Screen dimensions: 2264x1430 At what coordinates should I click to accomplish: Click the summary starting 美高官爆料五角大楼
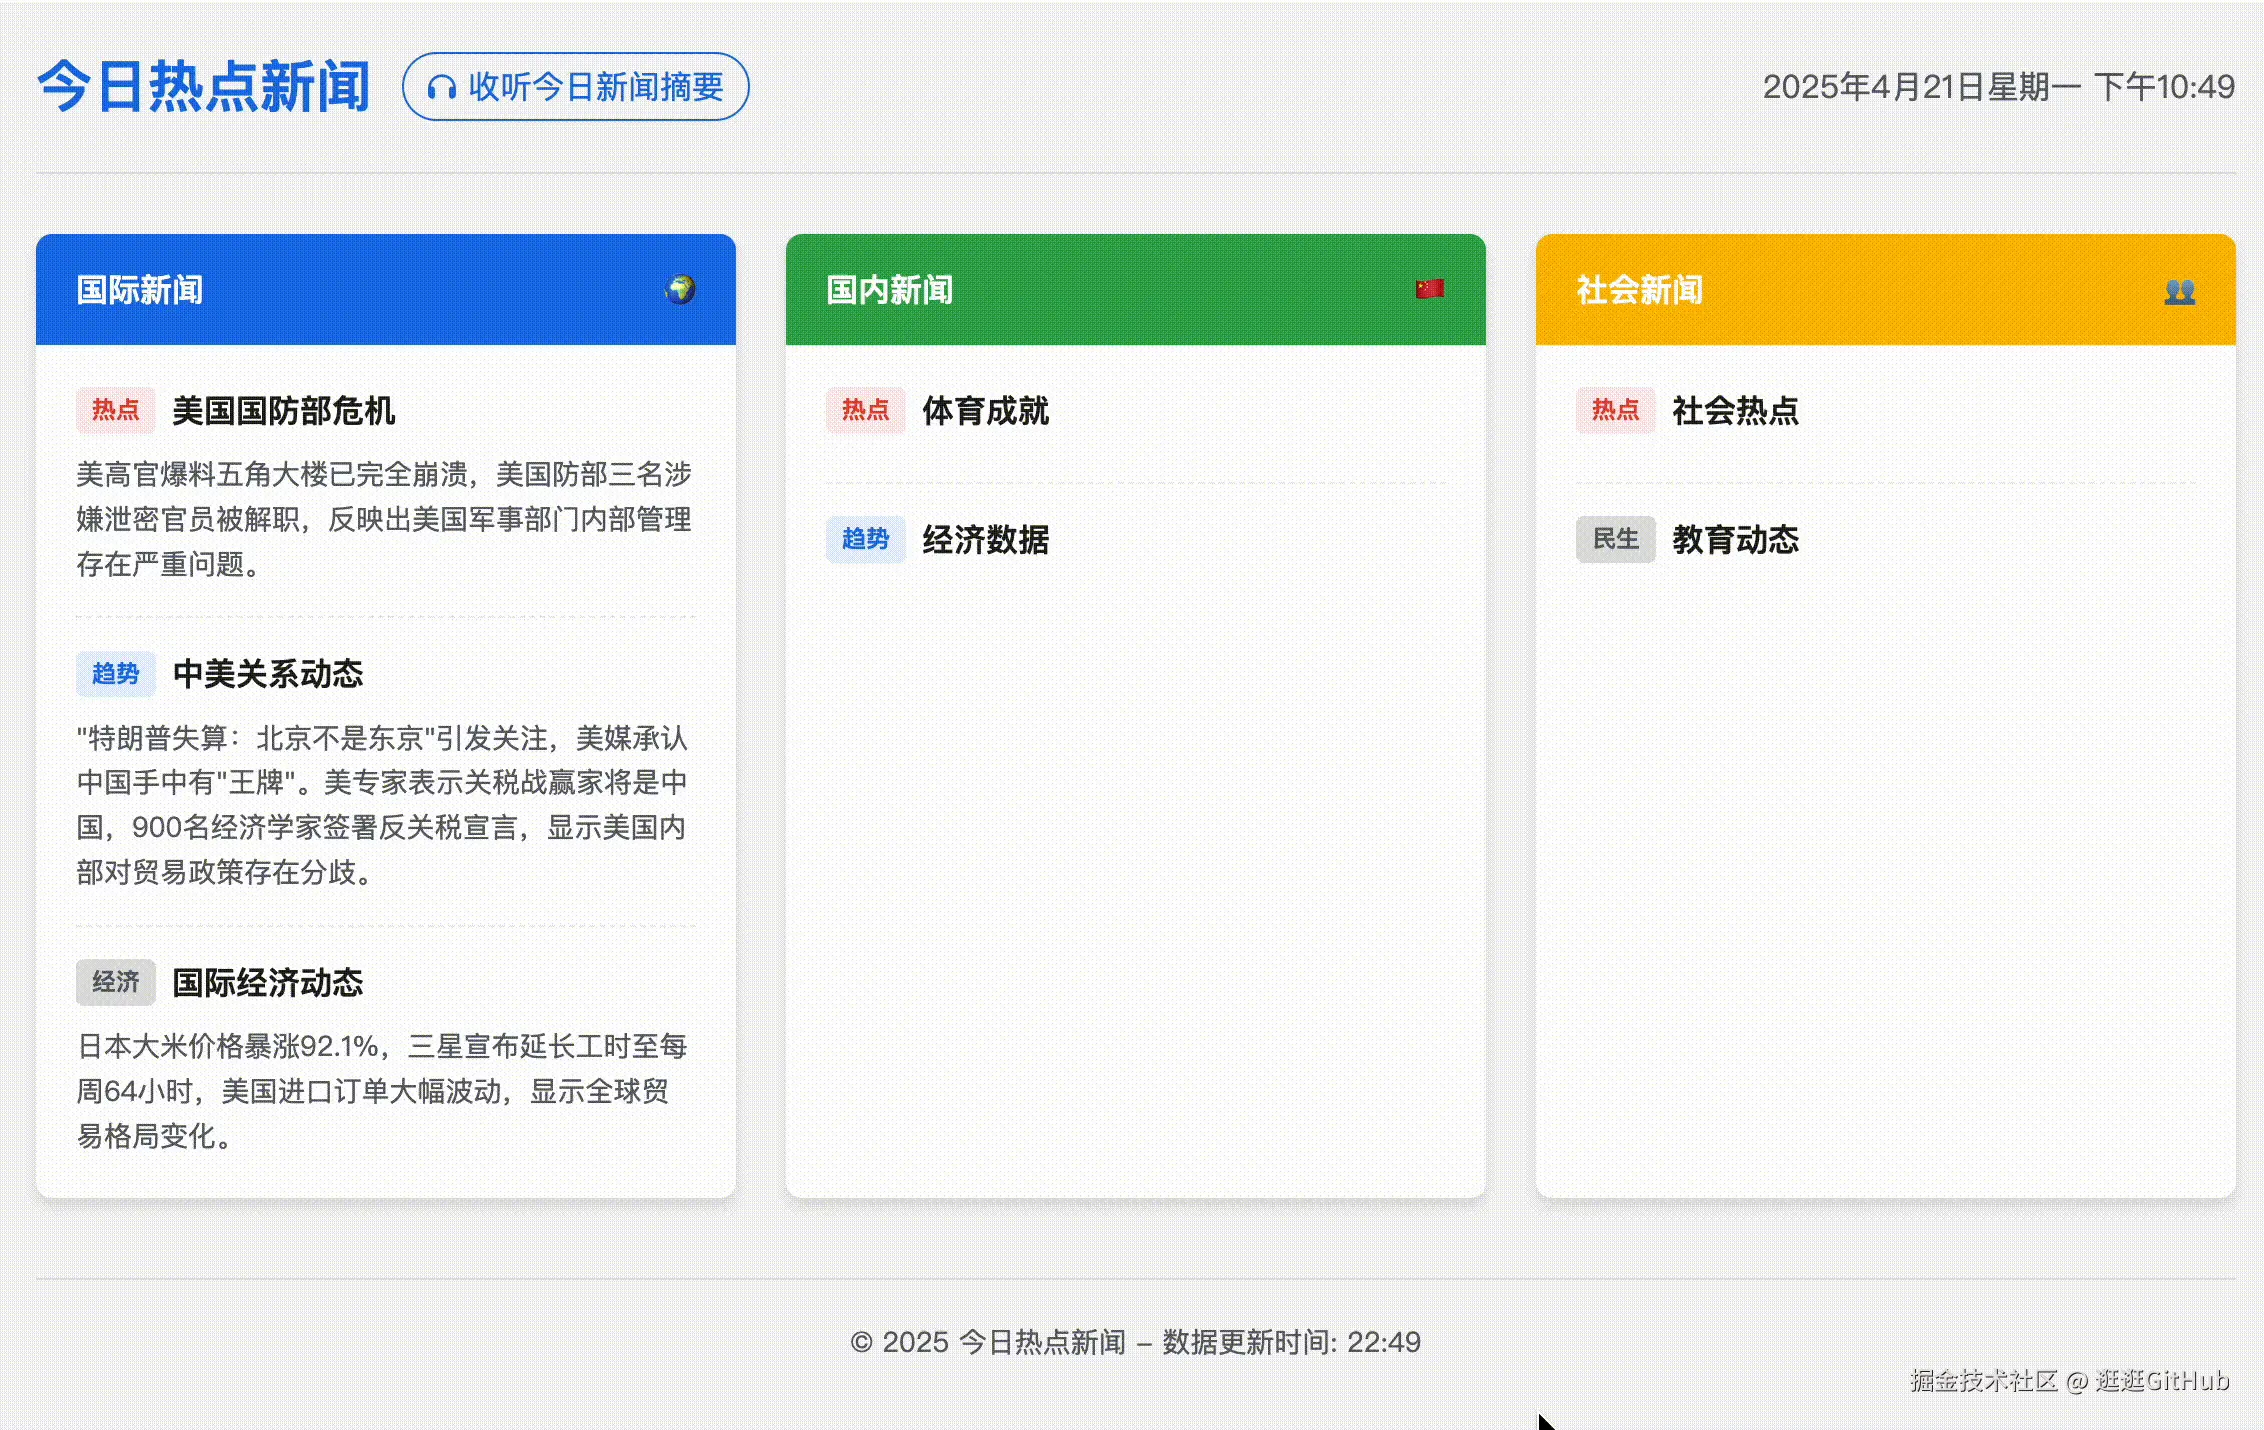(386, 519)
